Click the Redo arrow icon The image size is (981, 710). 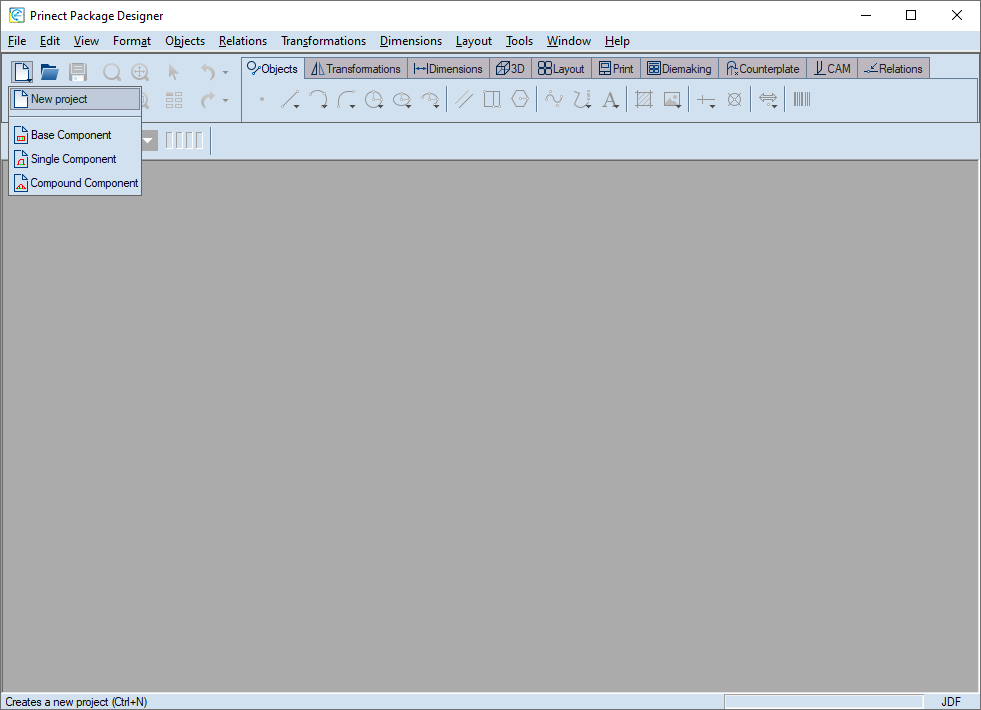click(x=208, y=99)
